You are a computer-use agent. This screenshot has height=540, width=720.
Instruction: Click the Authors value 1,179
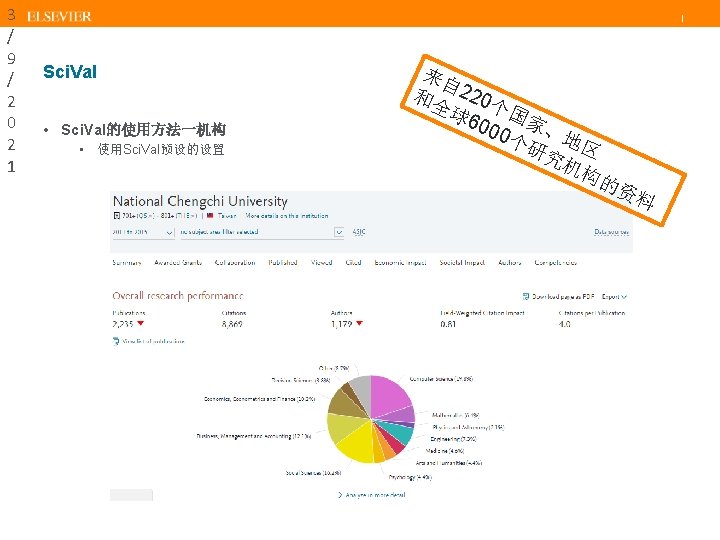342,324
